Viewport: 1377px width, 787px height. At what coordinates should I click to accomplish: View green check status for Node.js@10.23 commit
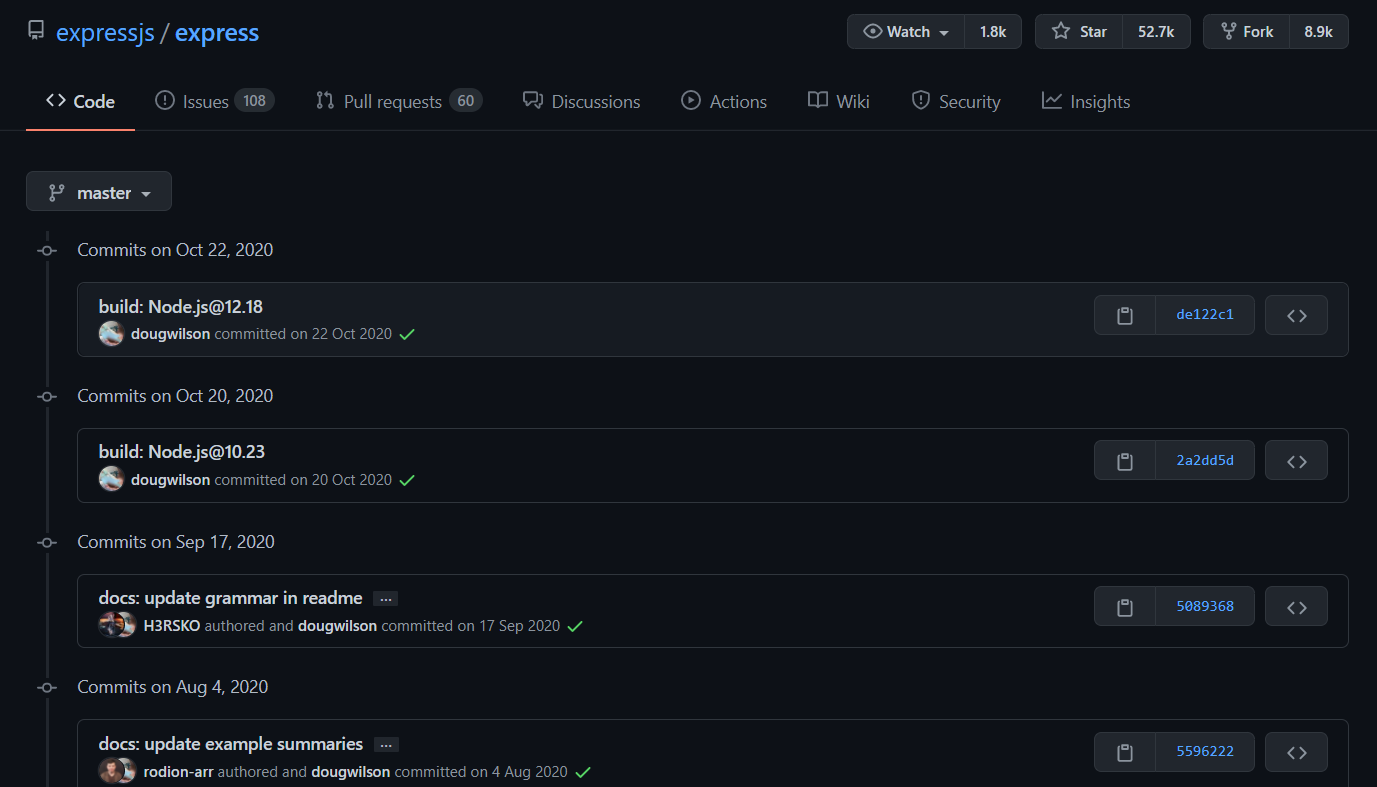pyautogui.click(x=407, y=481)
